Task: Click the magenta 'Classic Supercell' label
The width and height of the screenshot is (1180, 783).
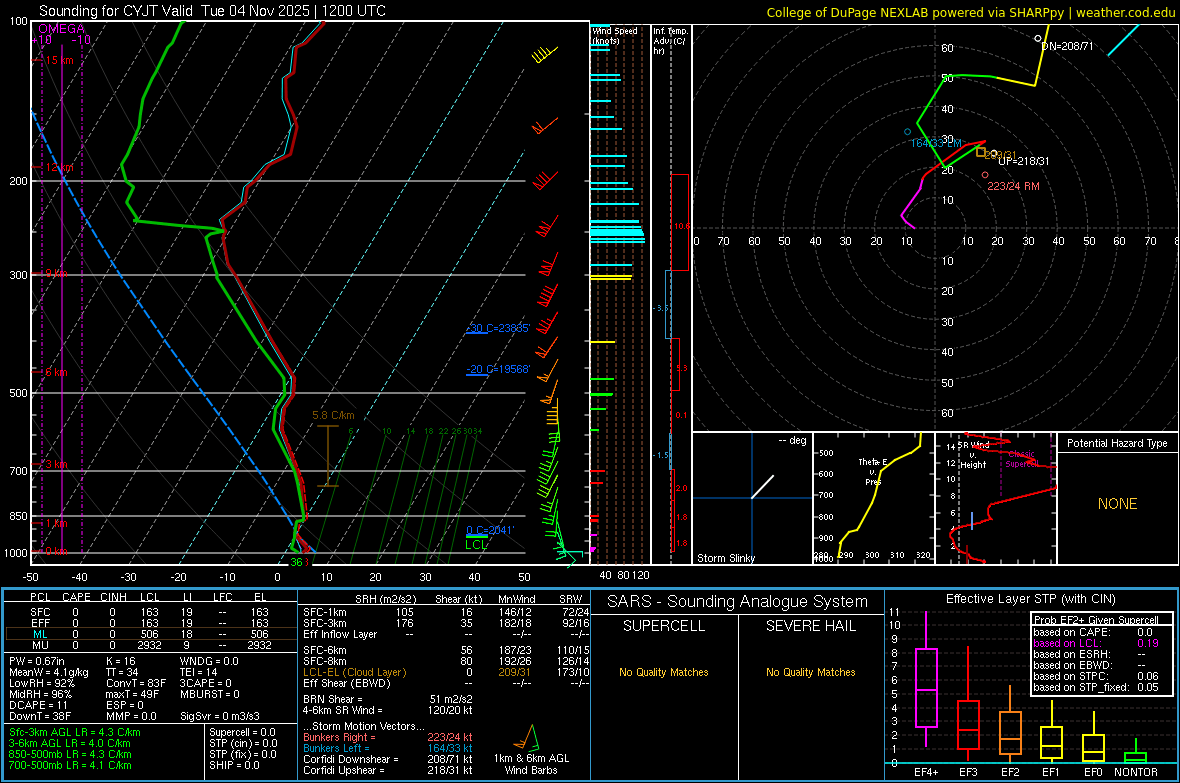Action: (x=1021, y=459)
